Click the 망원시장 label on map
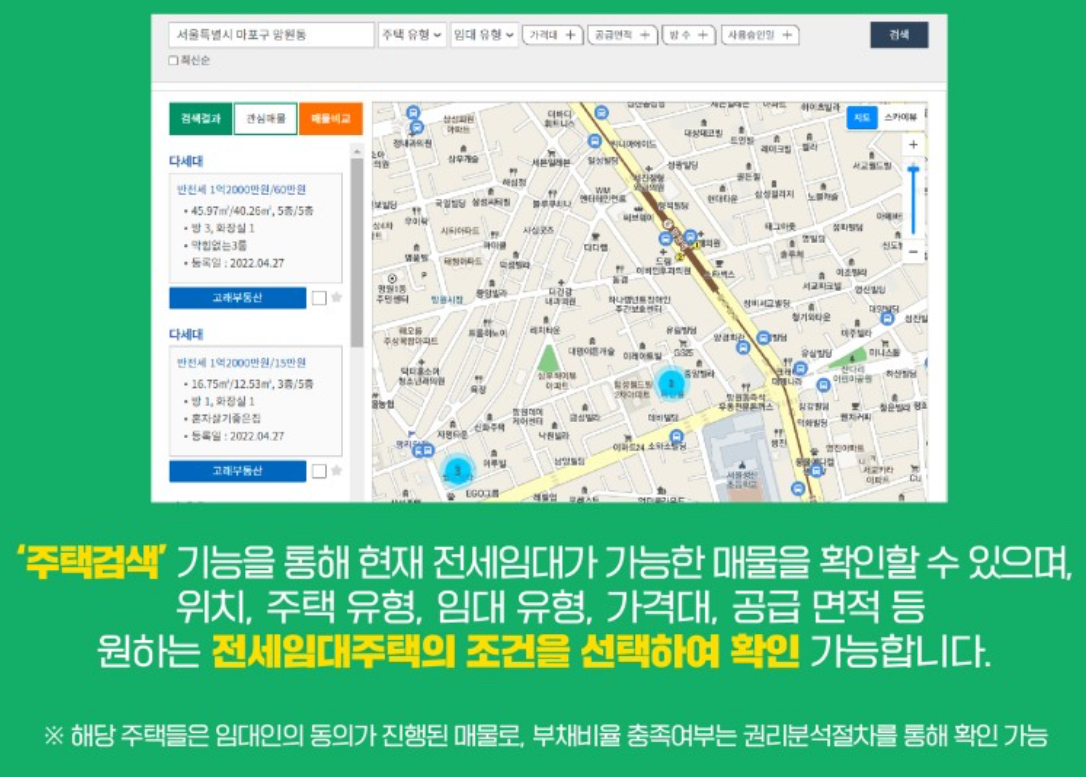The height and width of the screenshot is (777, 1086). point(447,299)
